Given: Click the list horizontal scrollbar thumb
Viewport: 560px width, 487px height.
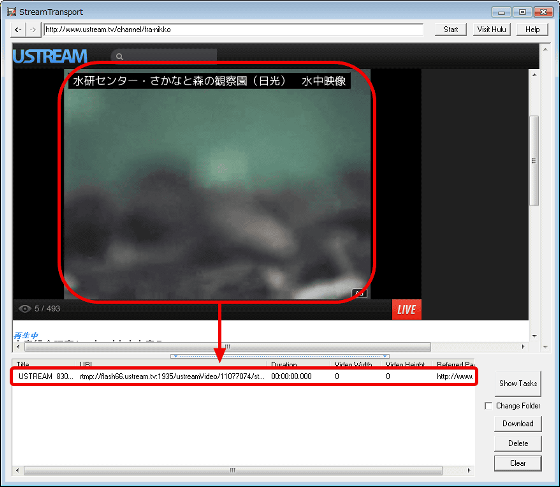Looking at the screenshot, I should click(x=233, y=470).
